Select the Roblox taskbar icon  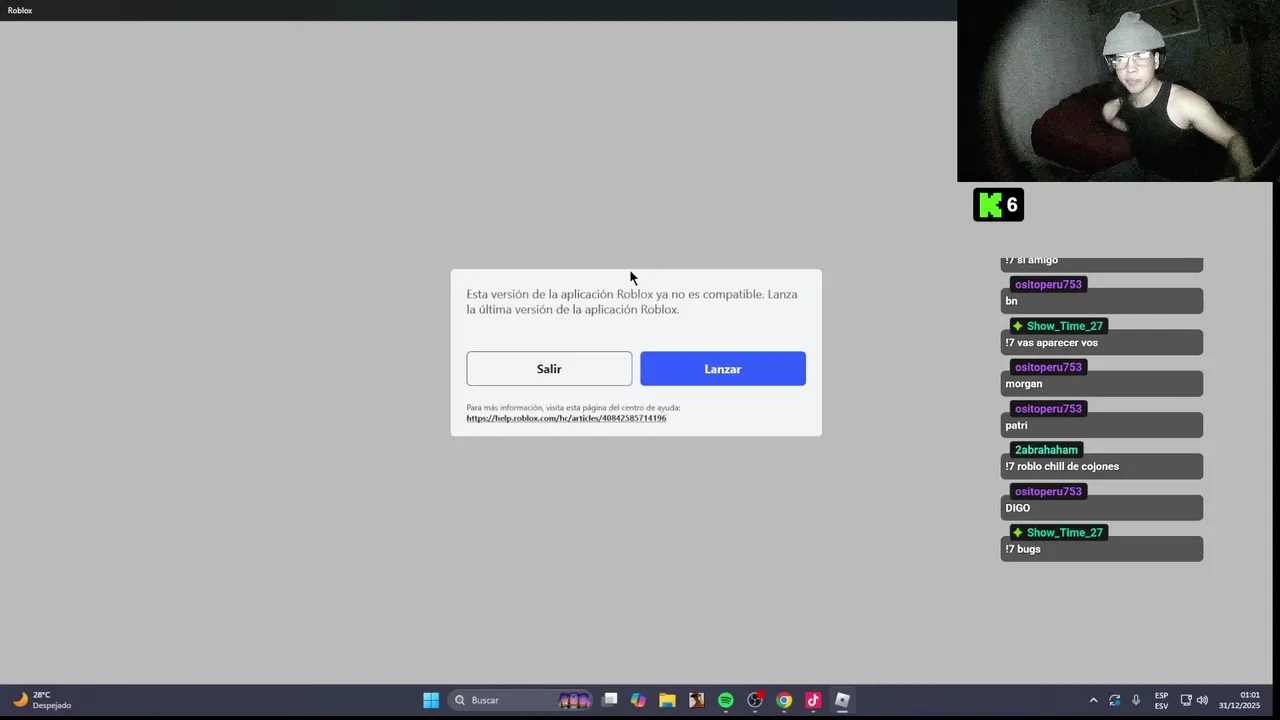842,700
